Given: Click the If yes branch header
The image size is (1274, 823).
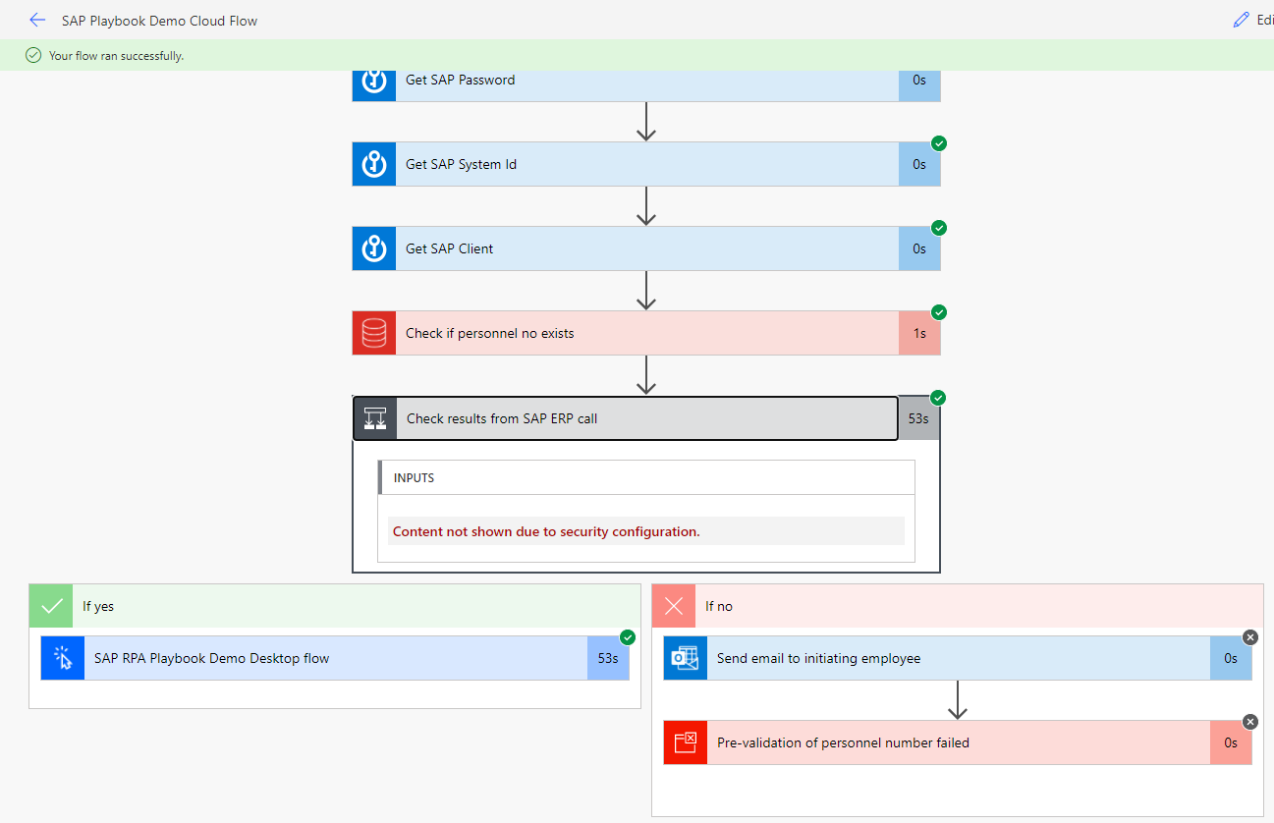Looking at the screenshot, I should tap(335, 606).
